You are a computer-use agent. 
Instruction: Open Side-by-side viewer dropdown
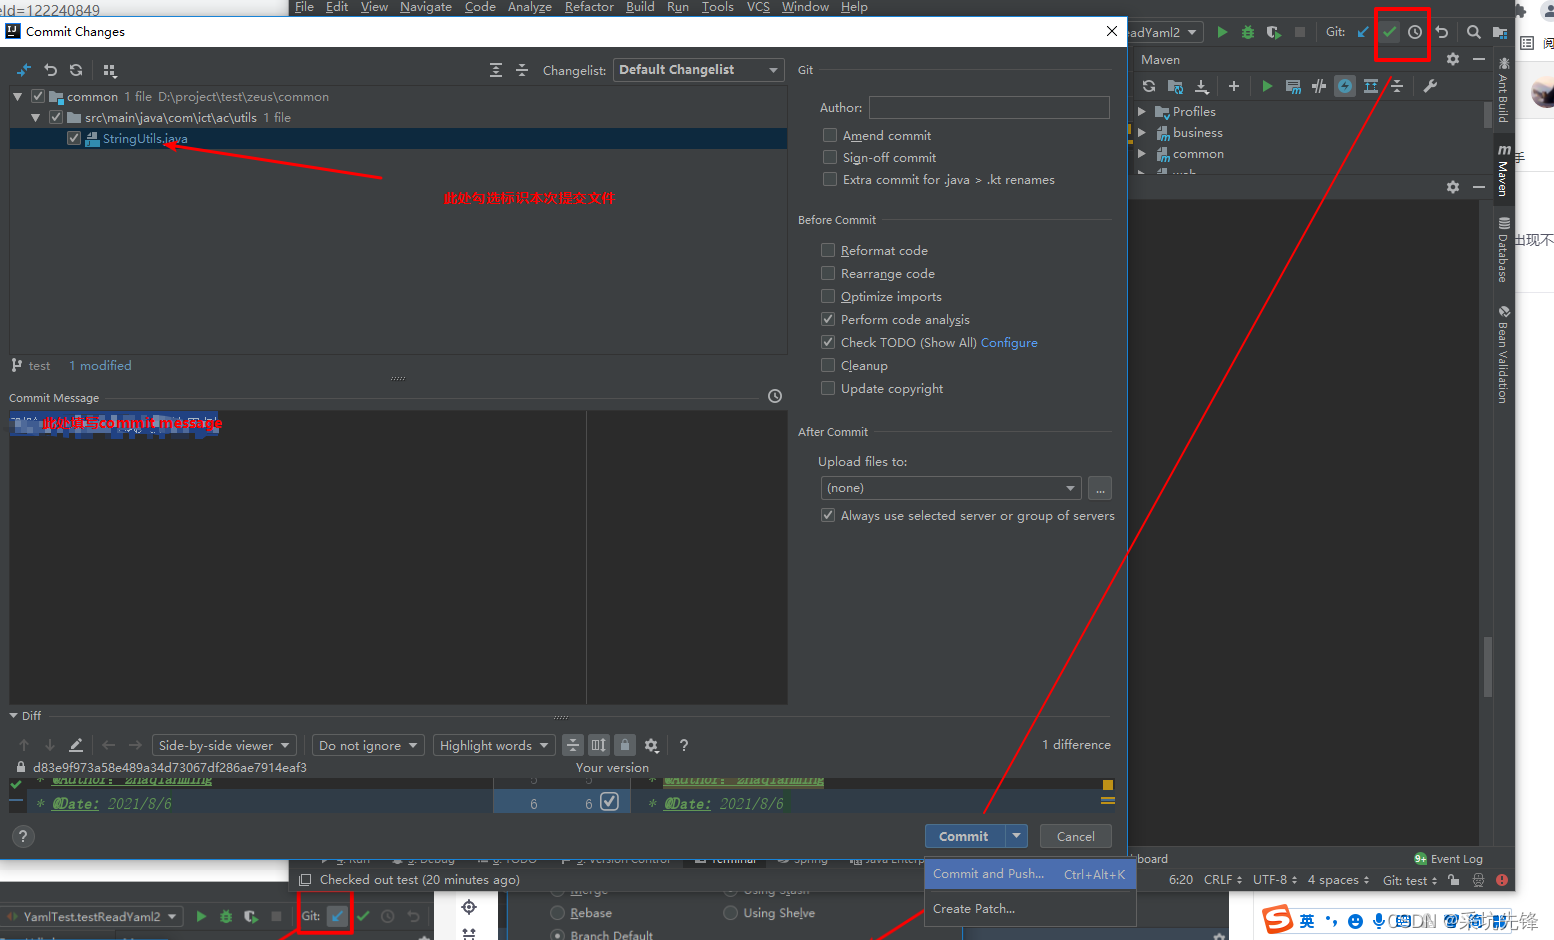224,745
